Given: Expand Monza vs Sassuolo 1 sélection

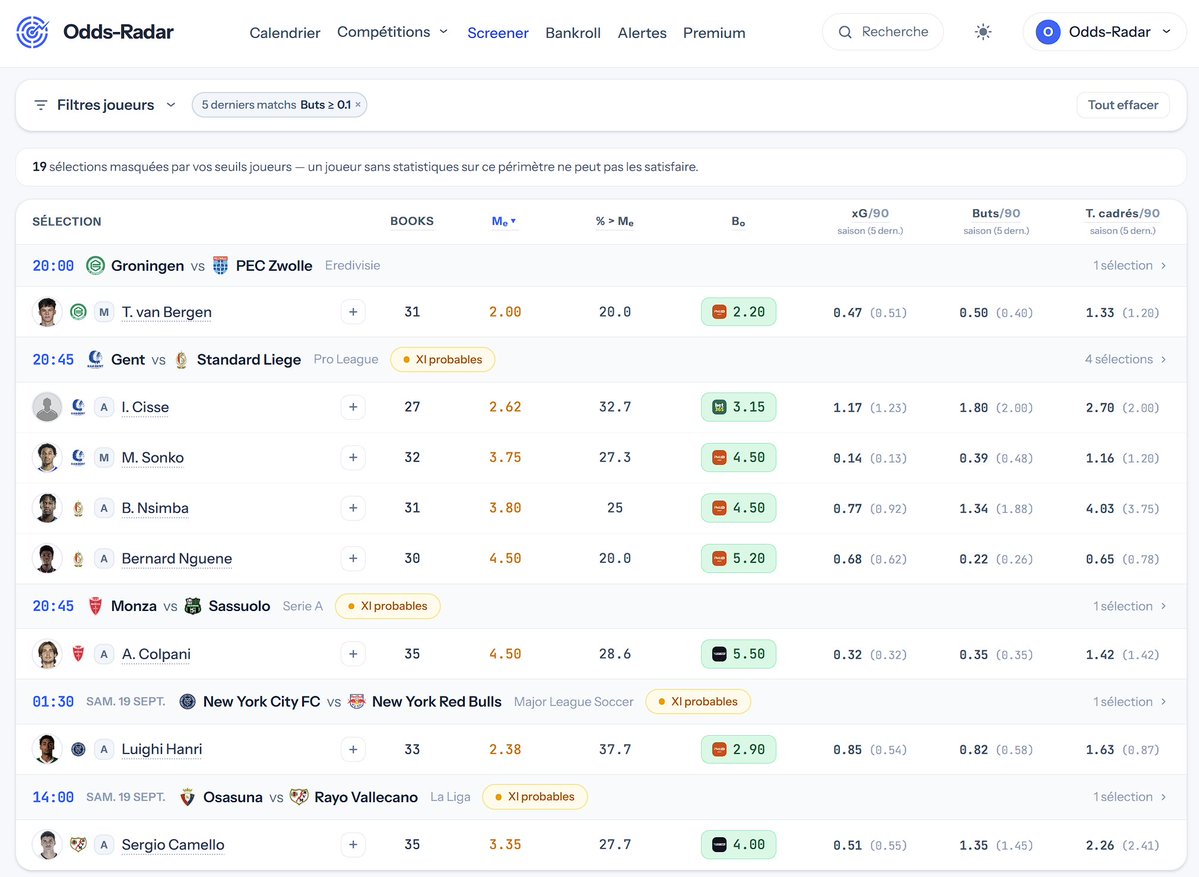Looking at the screenshot, I should point(1129,606).
